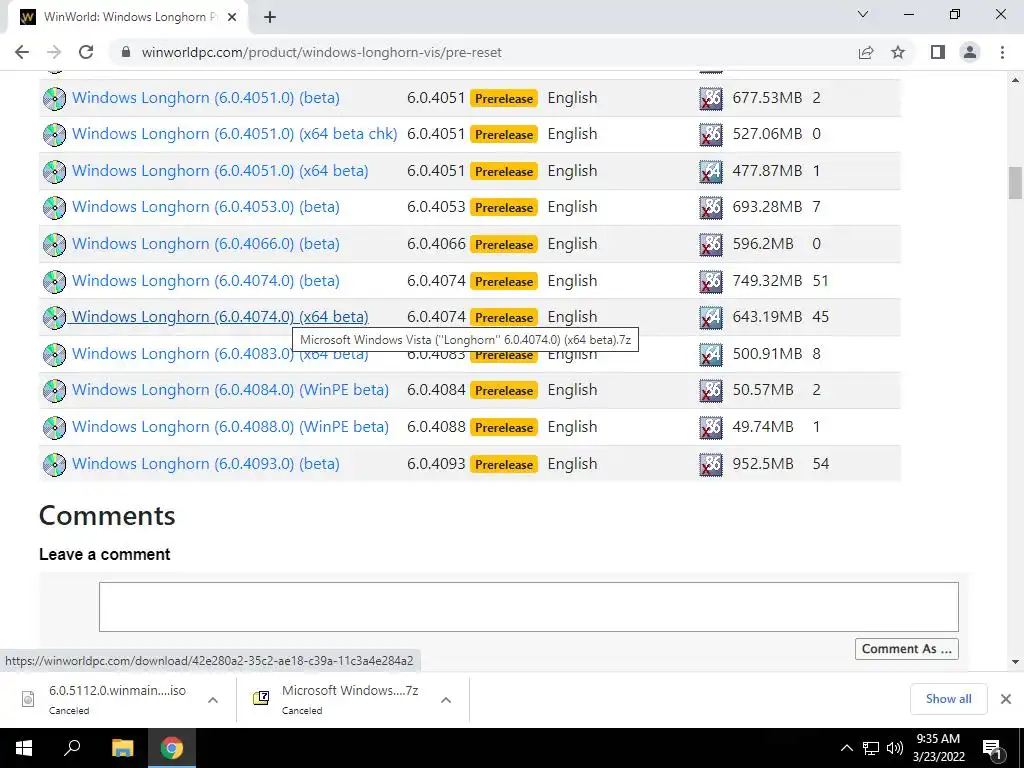The width and height of the screenshot is (1024, 768).
Task: Click the Comment As ... button
Action: click(x=906, y=648)
